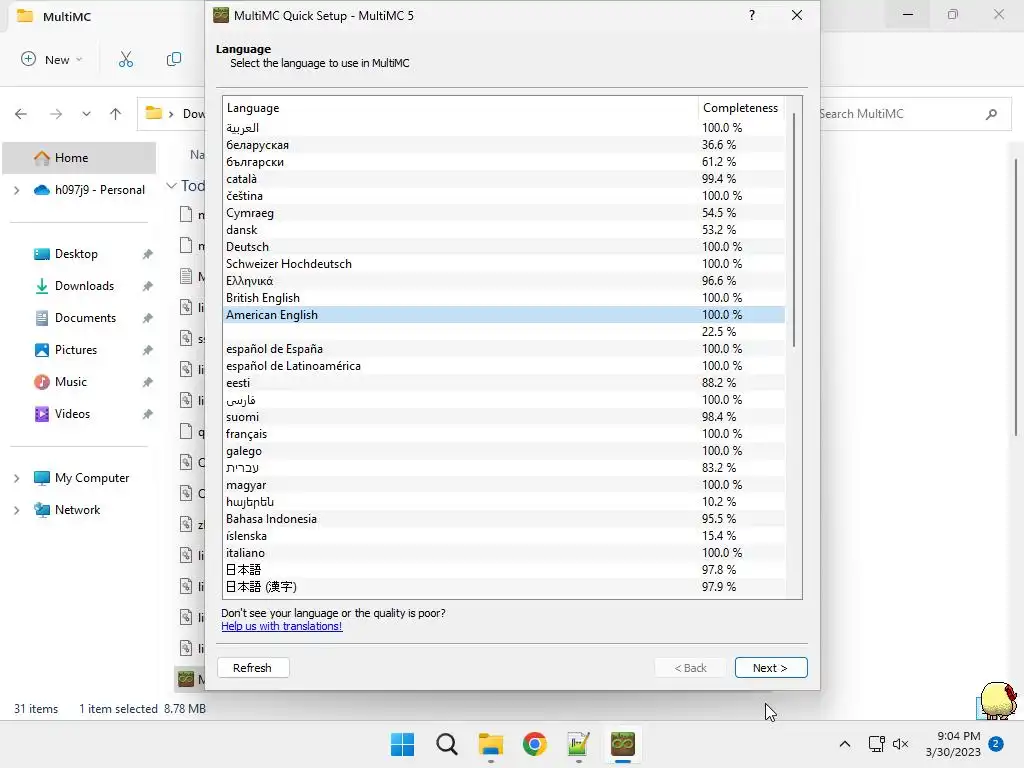Select dansk language row
The width and height of the screenshot is (1024, 768).
pyautogui.click(x=504, y=230)
